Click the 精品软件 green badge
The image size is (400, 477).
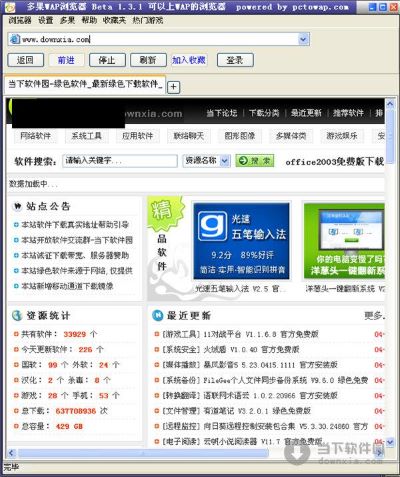pyautogui.click(x=165, y=214)
